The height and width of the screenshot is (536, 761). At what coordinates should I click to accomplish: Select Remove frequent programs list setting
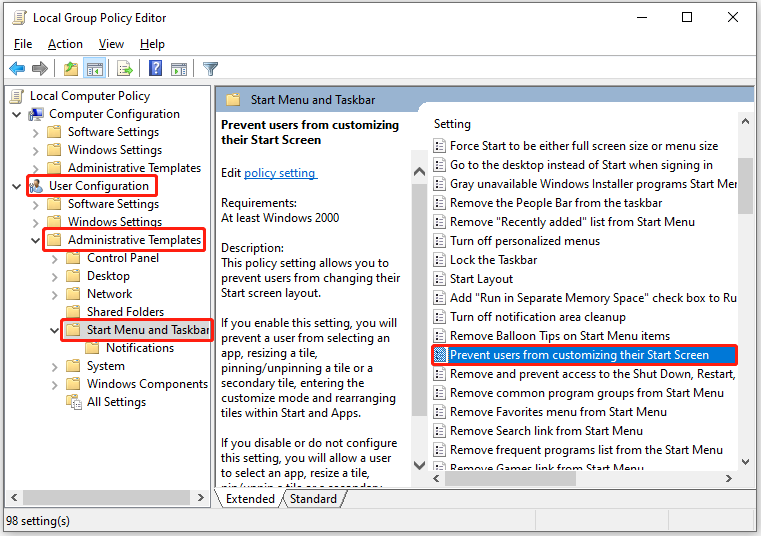[x=586, y=450]
